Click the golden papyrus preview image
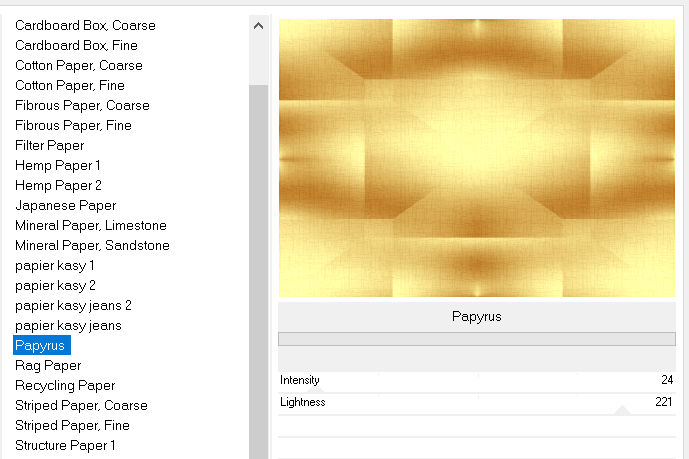Screen dimensions: 689x459 click(477, 158)
